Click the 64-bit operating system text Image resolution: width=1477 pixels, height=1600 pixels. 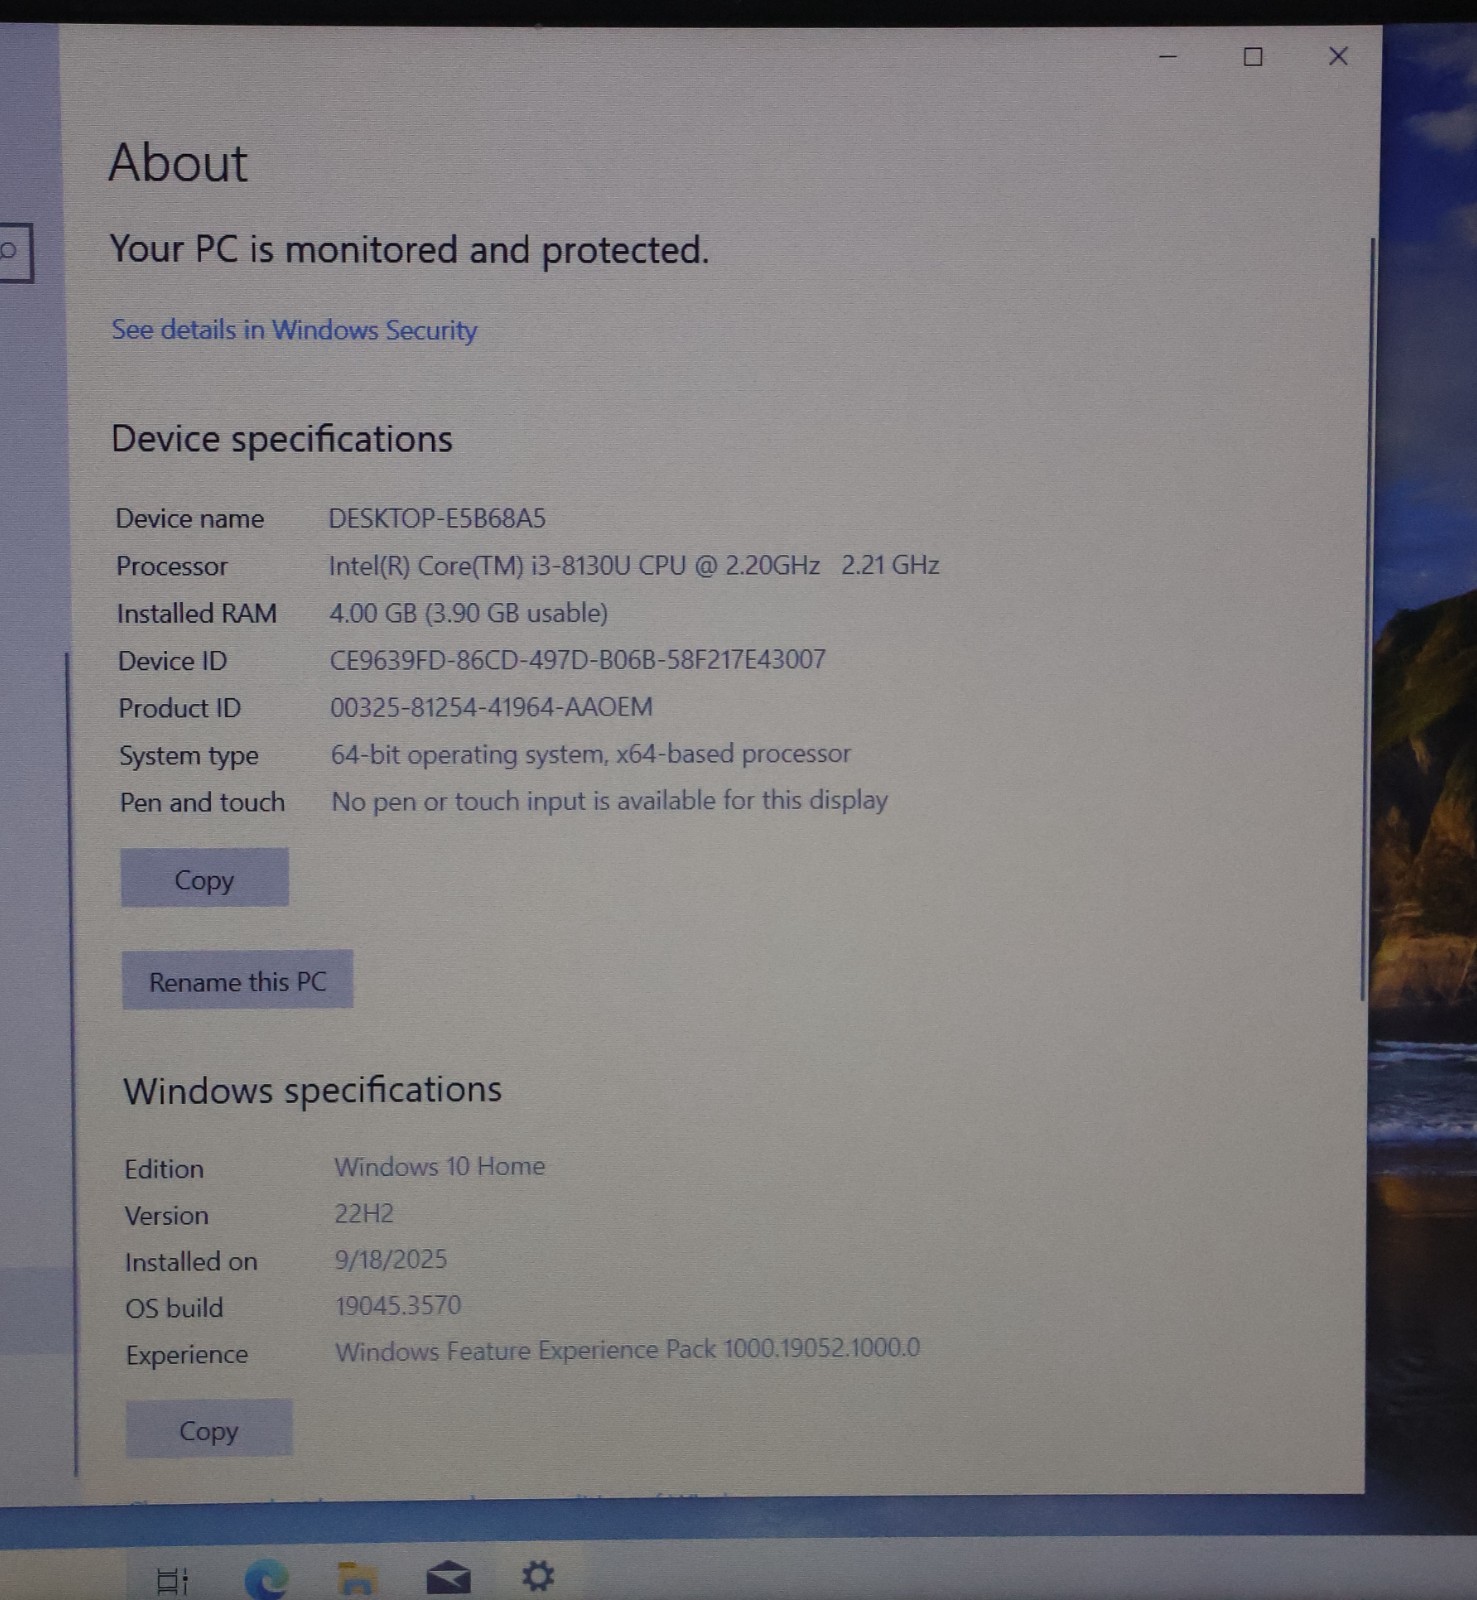pyautogui.click(x=591, y=754)
